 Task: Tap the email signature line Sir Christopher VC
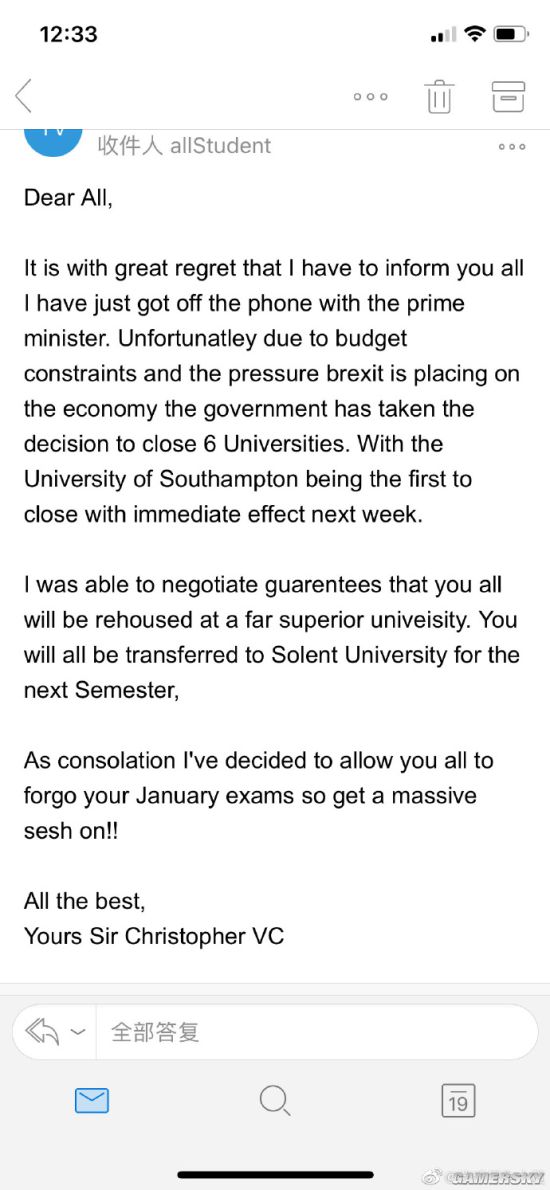[x=154, y=935]
